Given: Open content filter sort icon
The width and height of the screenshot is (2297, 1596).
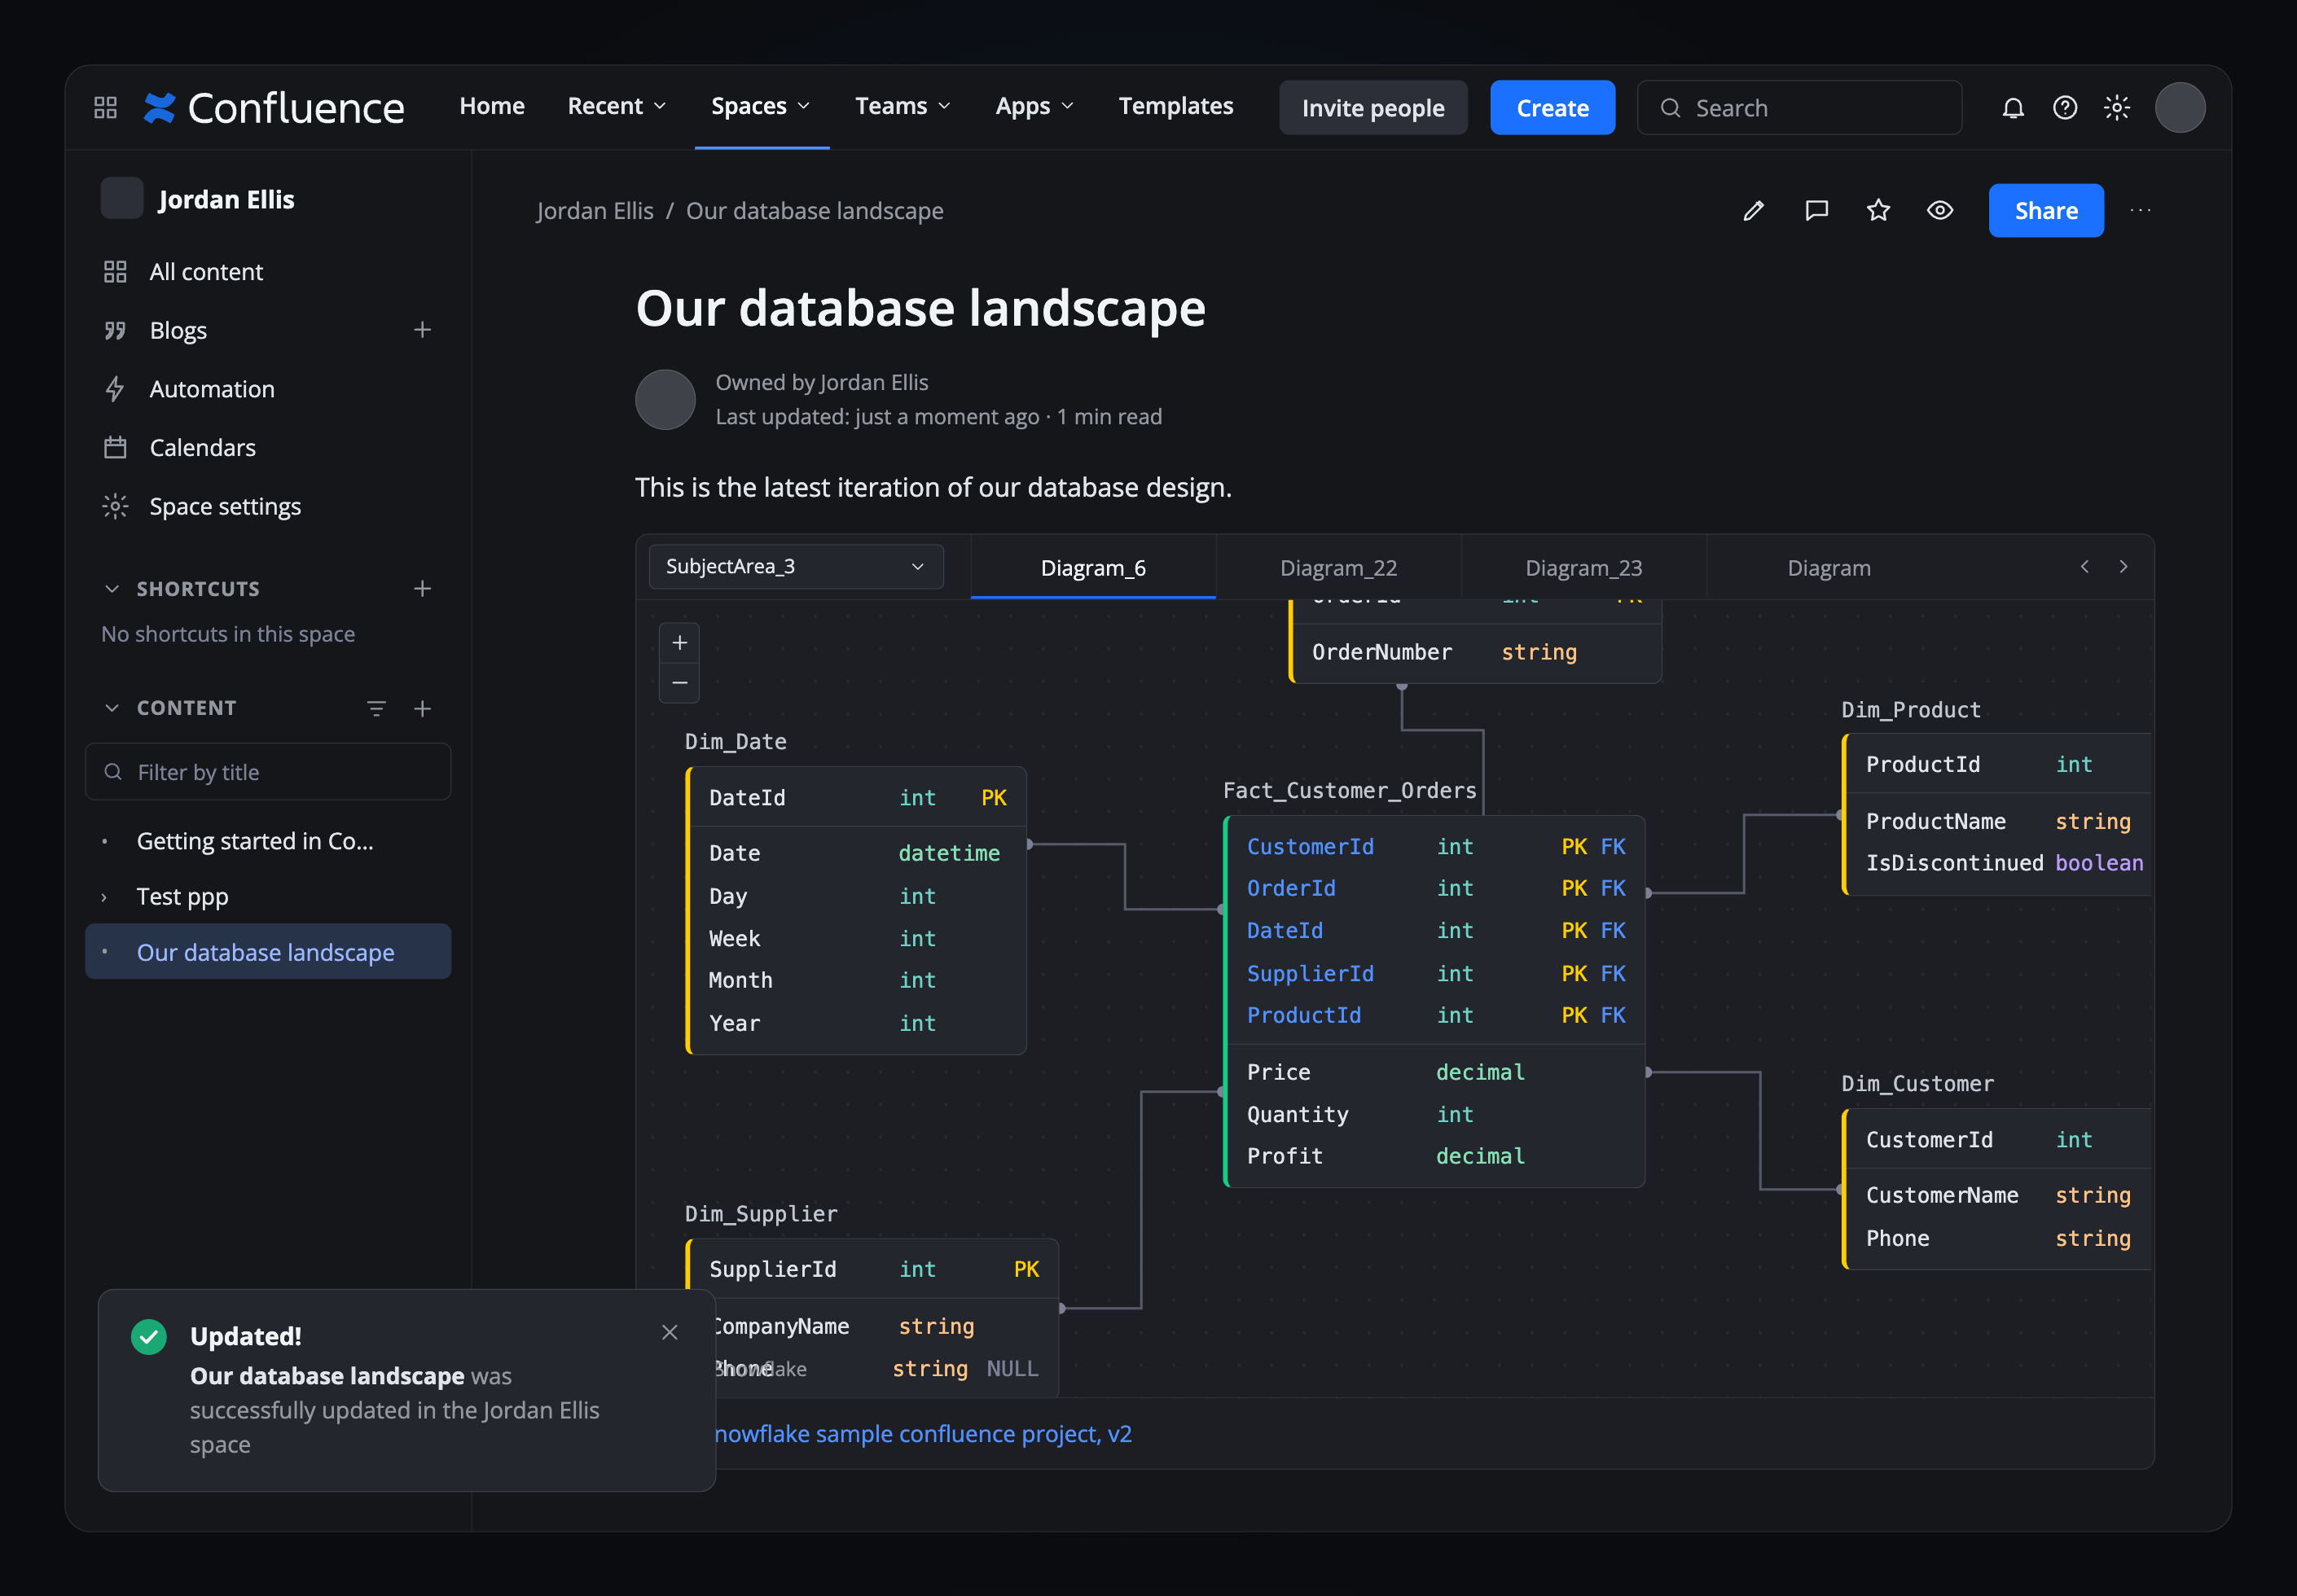Looking at the screenshot, I should click(376, 708).
